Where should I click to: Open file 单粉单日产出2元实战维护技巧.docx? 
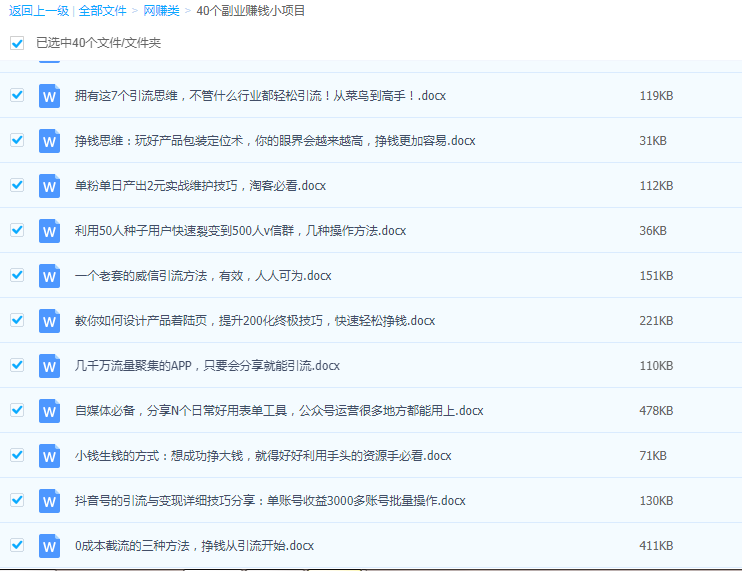tap(200, 186)
